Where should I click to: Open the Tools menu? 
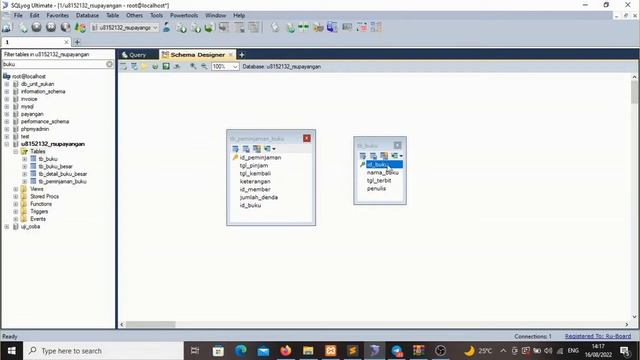pyautogui.click(x=156, y=15)
